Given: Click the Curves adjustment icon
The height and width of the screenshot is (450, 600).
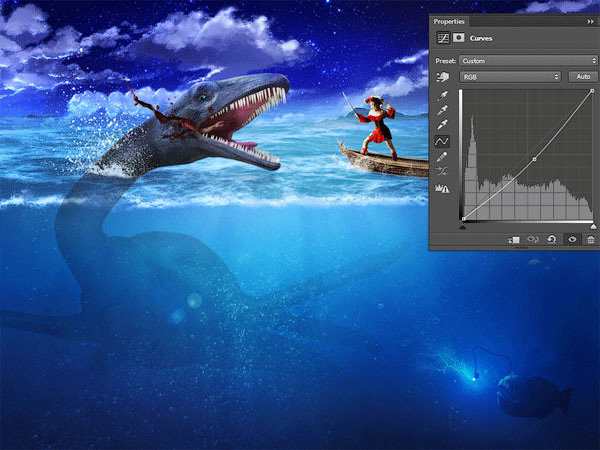Looking at the screenshot, I should (x=443, y=38).
